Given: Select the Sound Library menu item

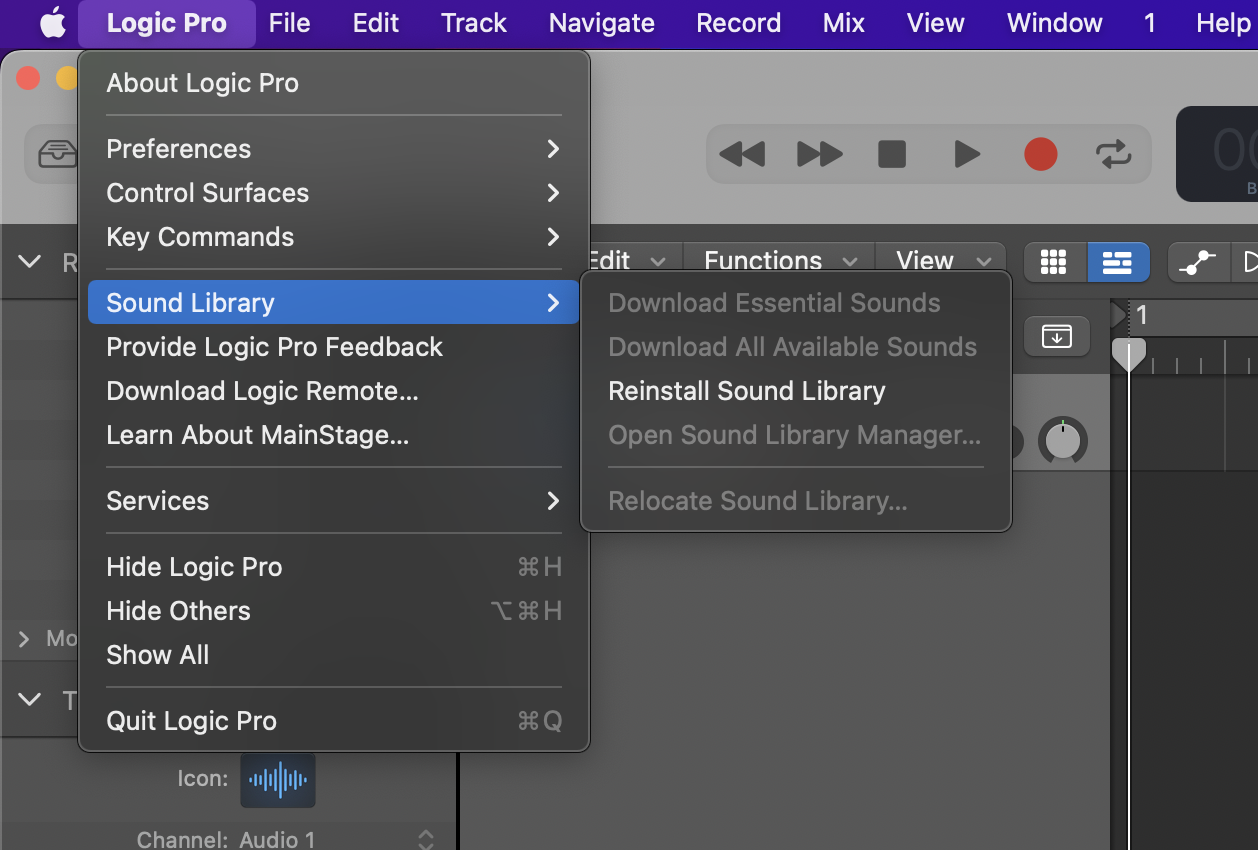Looking at the screenshot, I should [333, 303].
